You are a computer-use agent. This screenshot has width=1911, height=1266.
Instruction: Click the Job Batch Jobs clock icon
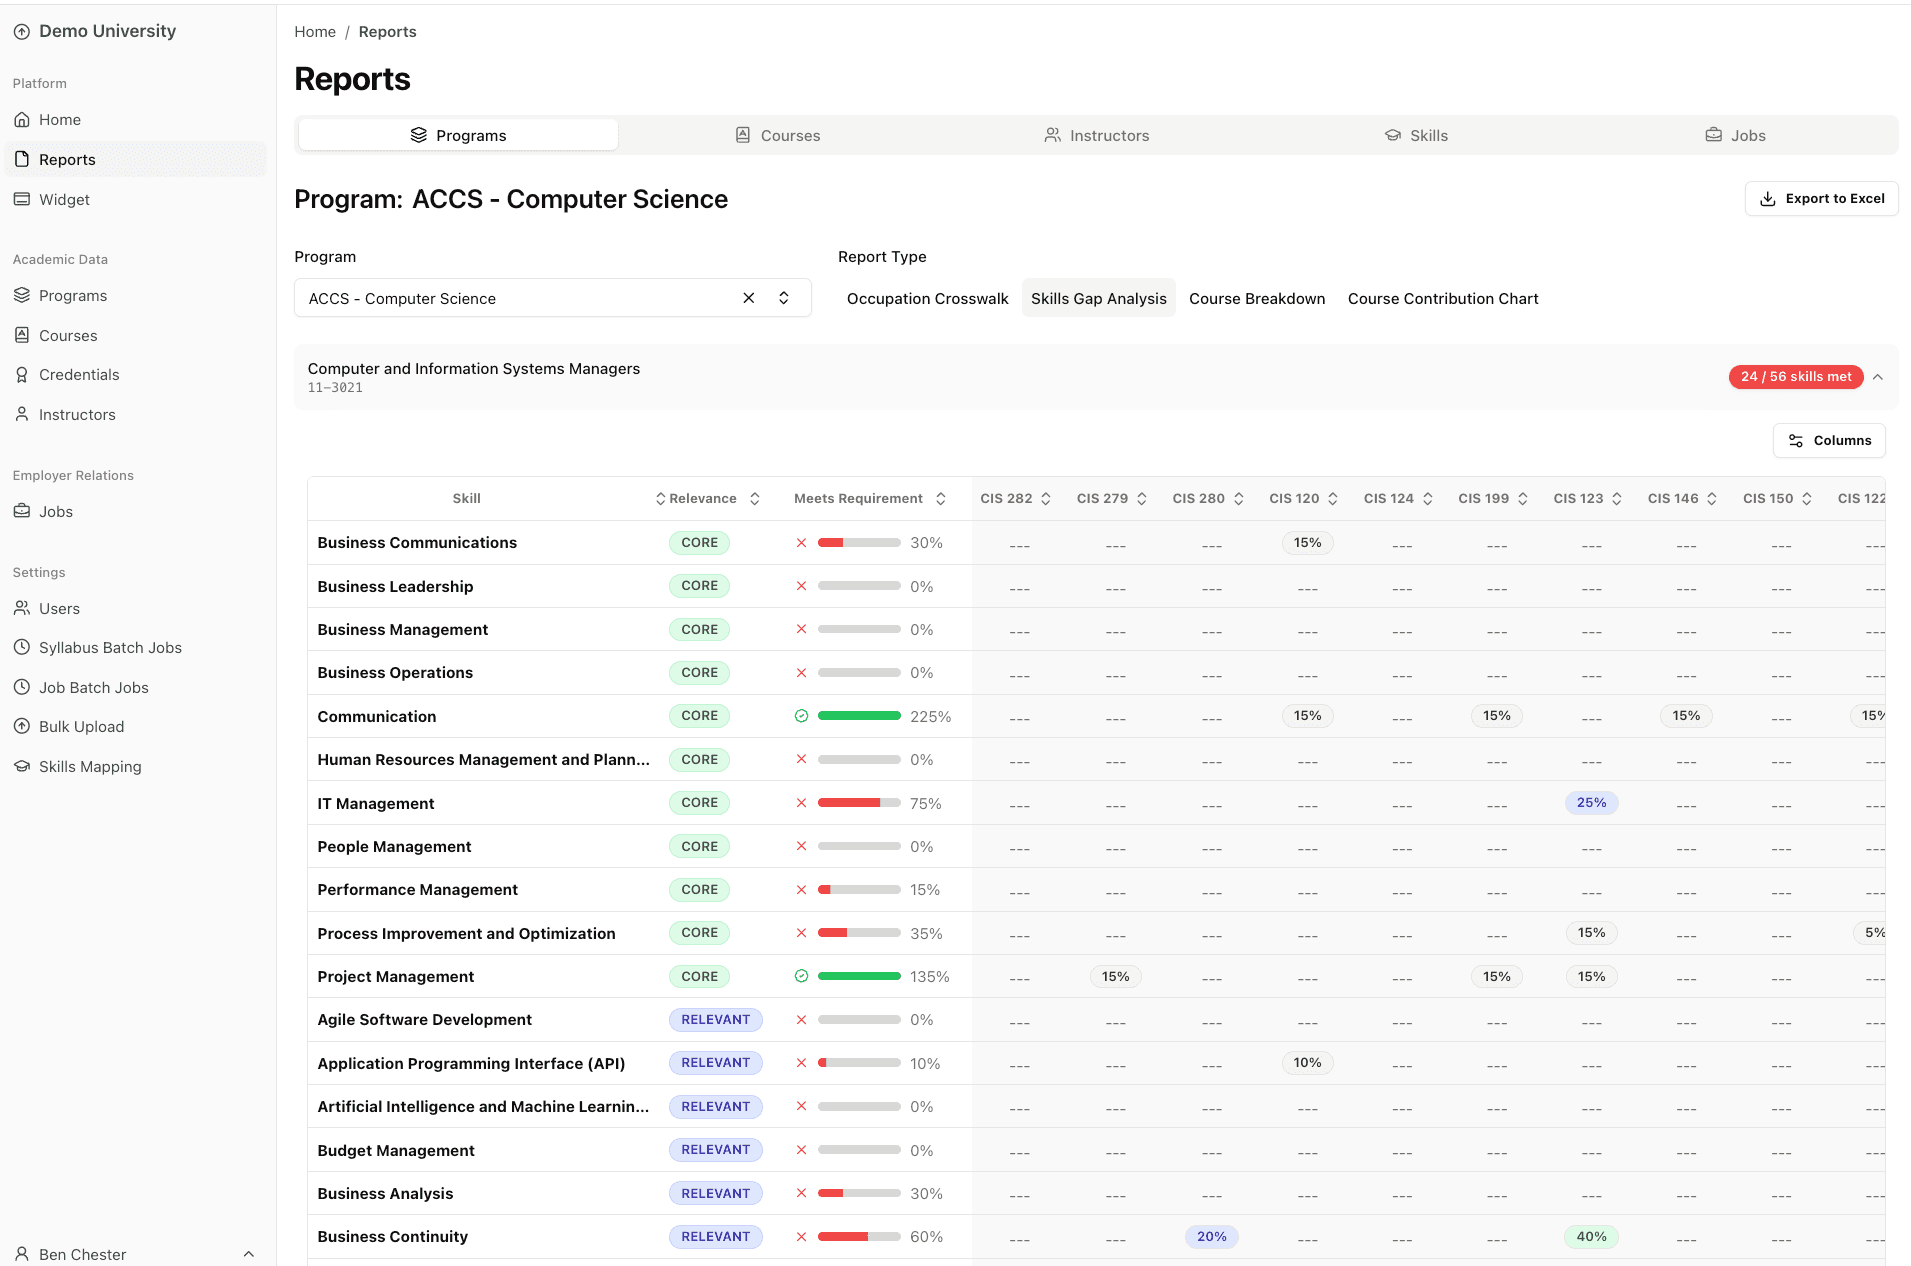(x=22, y=688)
